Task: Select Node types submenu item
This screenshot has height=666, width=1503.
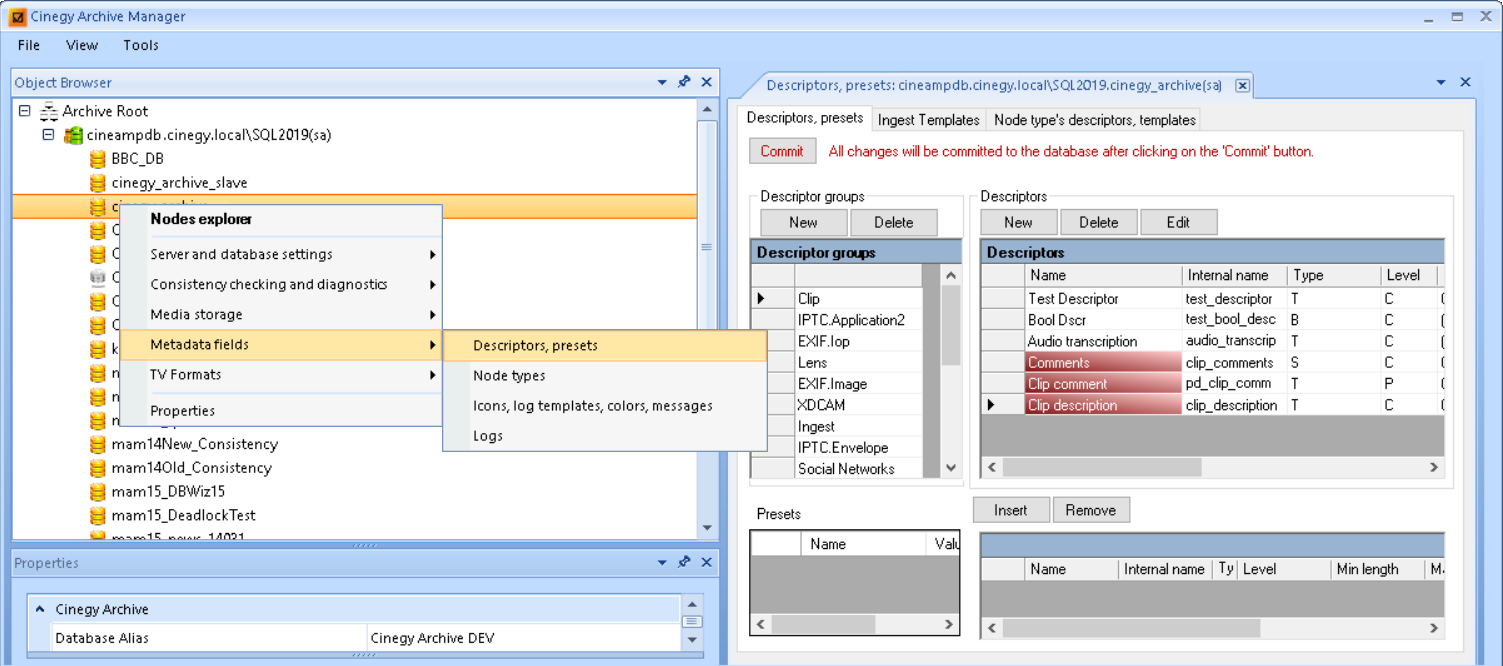Action: coord(605,376)
